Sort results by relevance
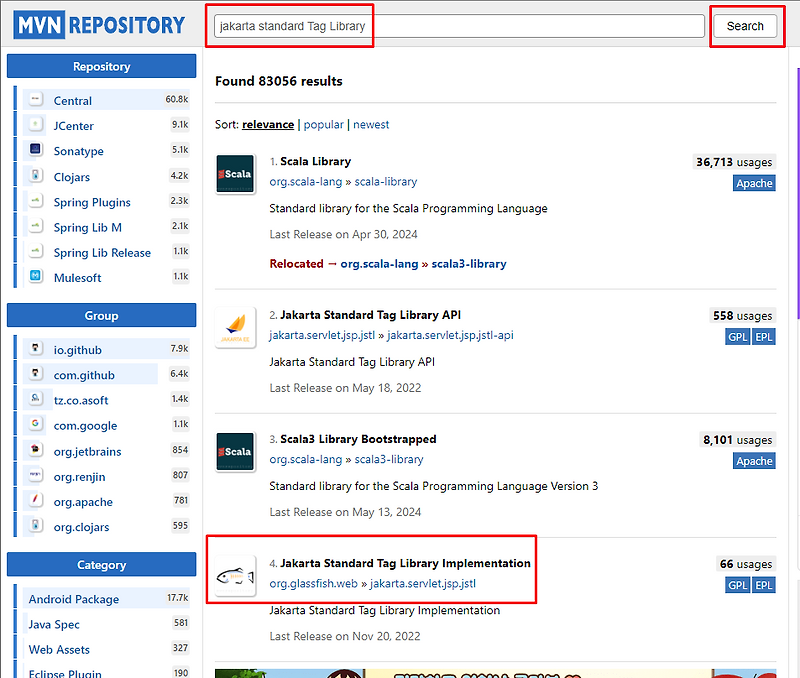Screen dimensions: 800x678 coord(268,124)
